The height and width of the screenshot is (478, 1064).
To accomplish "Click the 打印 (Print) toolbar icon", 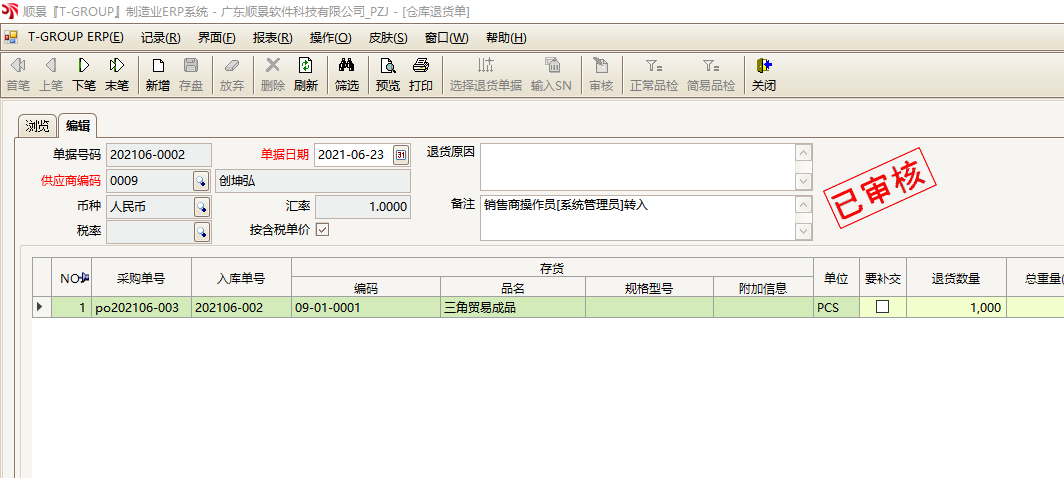I will pos(421,74).
